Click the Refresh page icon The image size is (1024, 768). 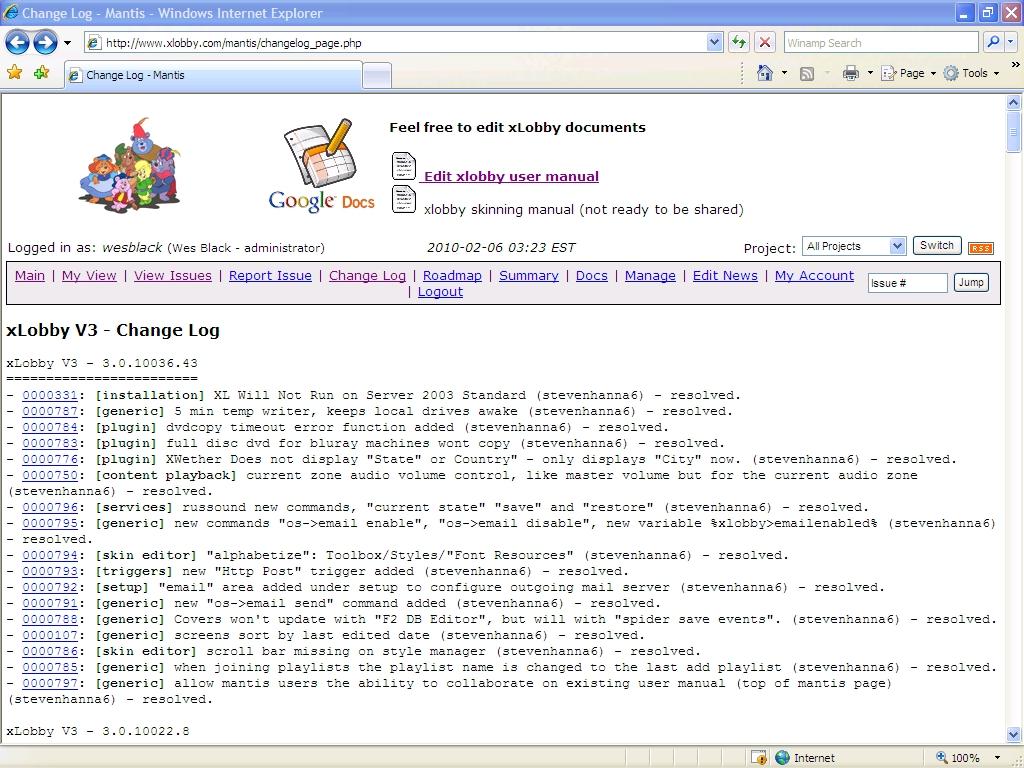click(739, 43)
